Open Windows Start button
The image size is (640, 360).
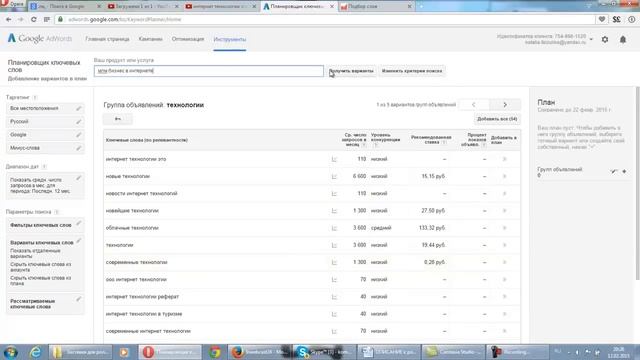click(x=11, y=352)
